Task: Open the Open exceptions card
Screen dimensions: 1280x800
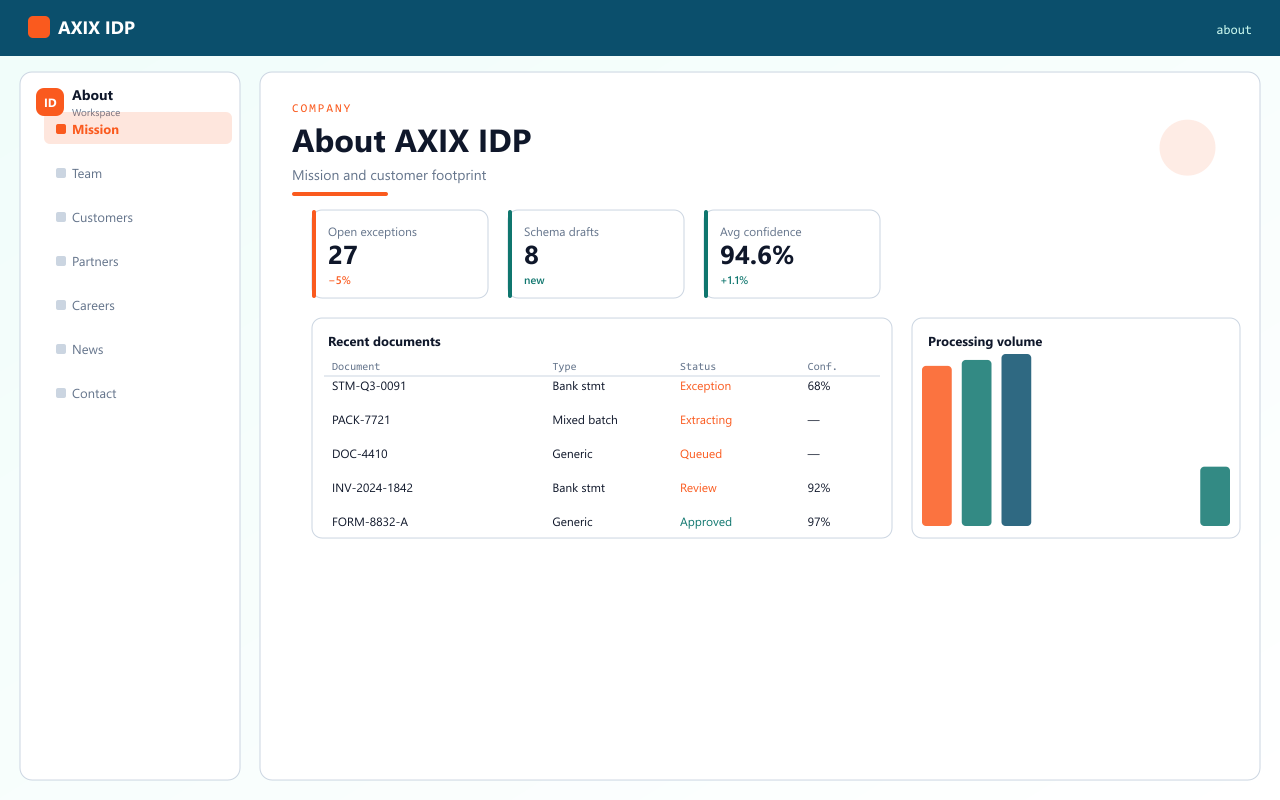Action: point(400,254)
